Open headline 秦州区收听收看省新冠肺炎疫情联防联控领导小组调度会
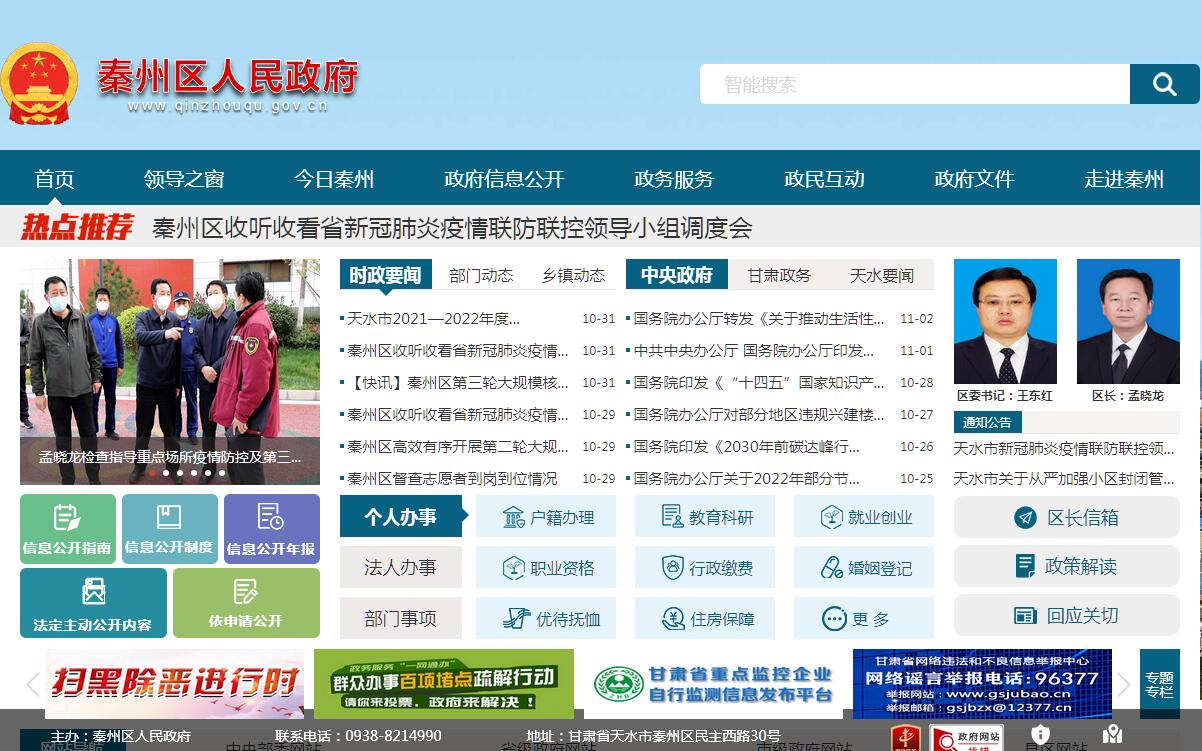 click(451, 228)
